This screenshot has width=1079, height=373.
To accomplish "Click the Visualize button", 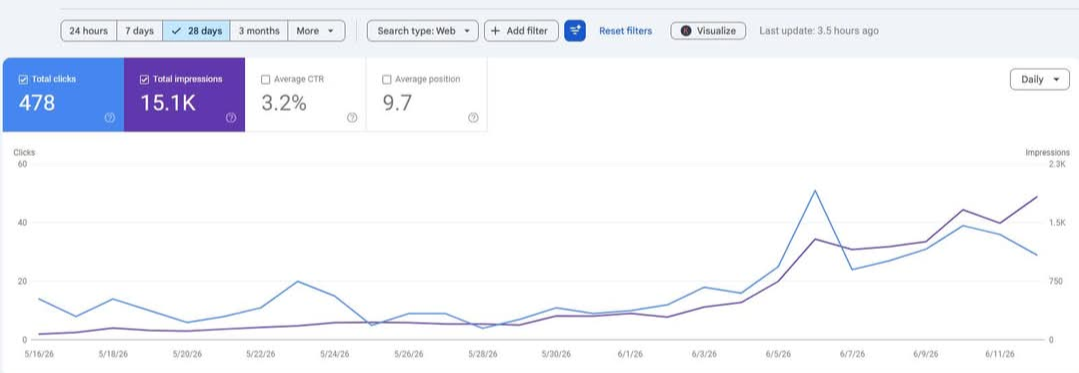I will [x=708, y=31].
